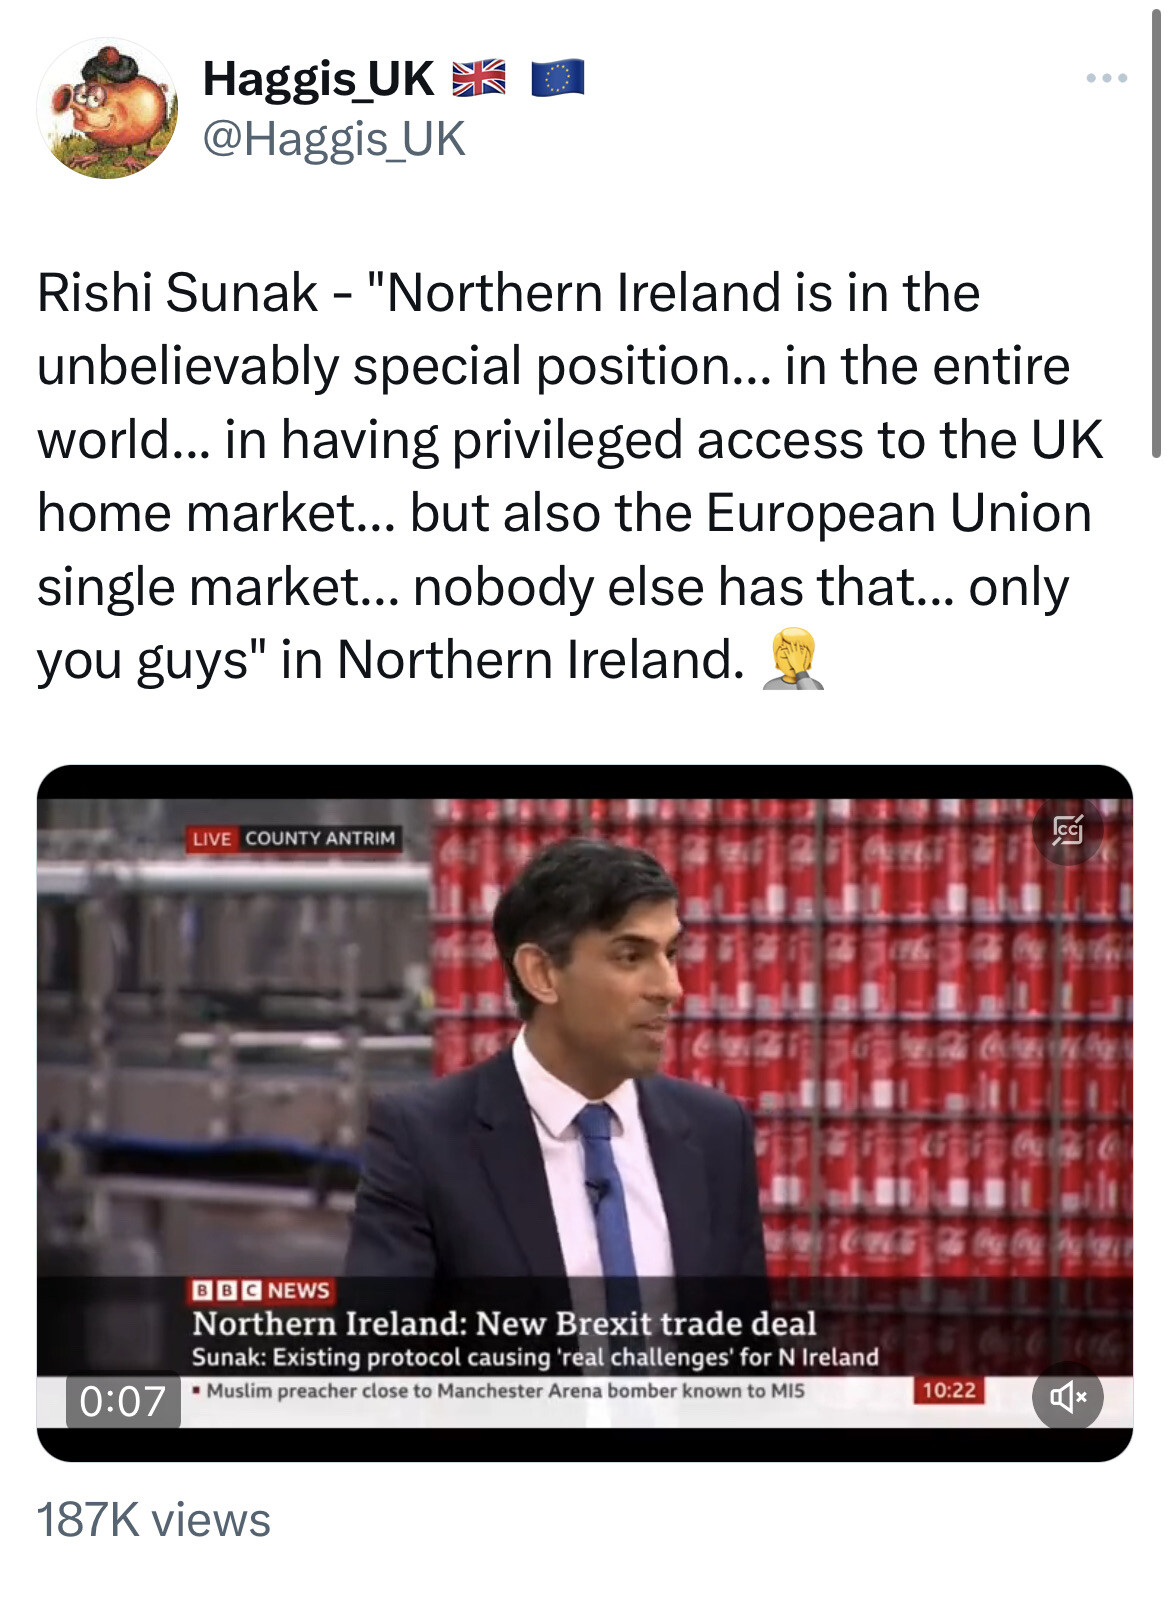Toggle closed captions on the video
This screenshot has width=1170, height=1607.
coord(1067,829)
